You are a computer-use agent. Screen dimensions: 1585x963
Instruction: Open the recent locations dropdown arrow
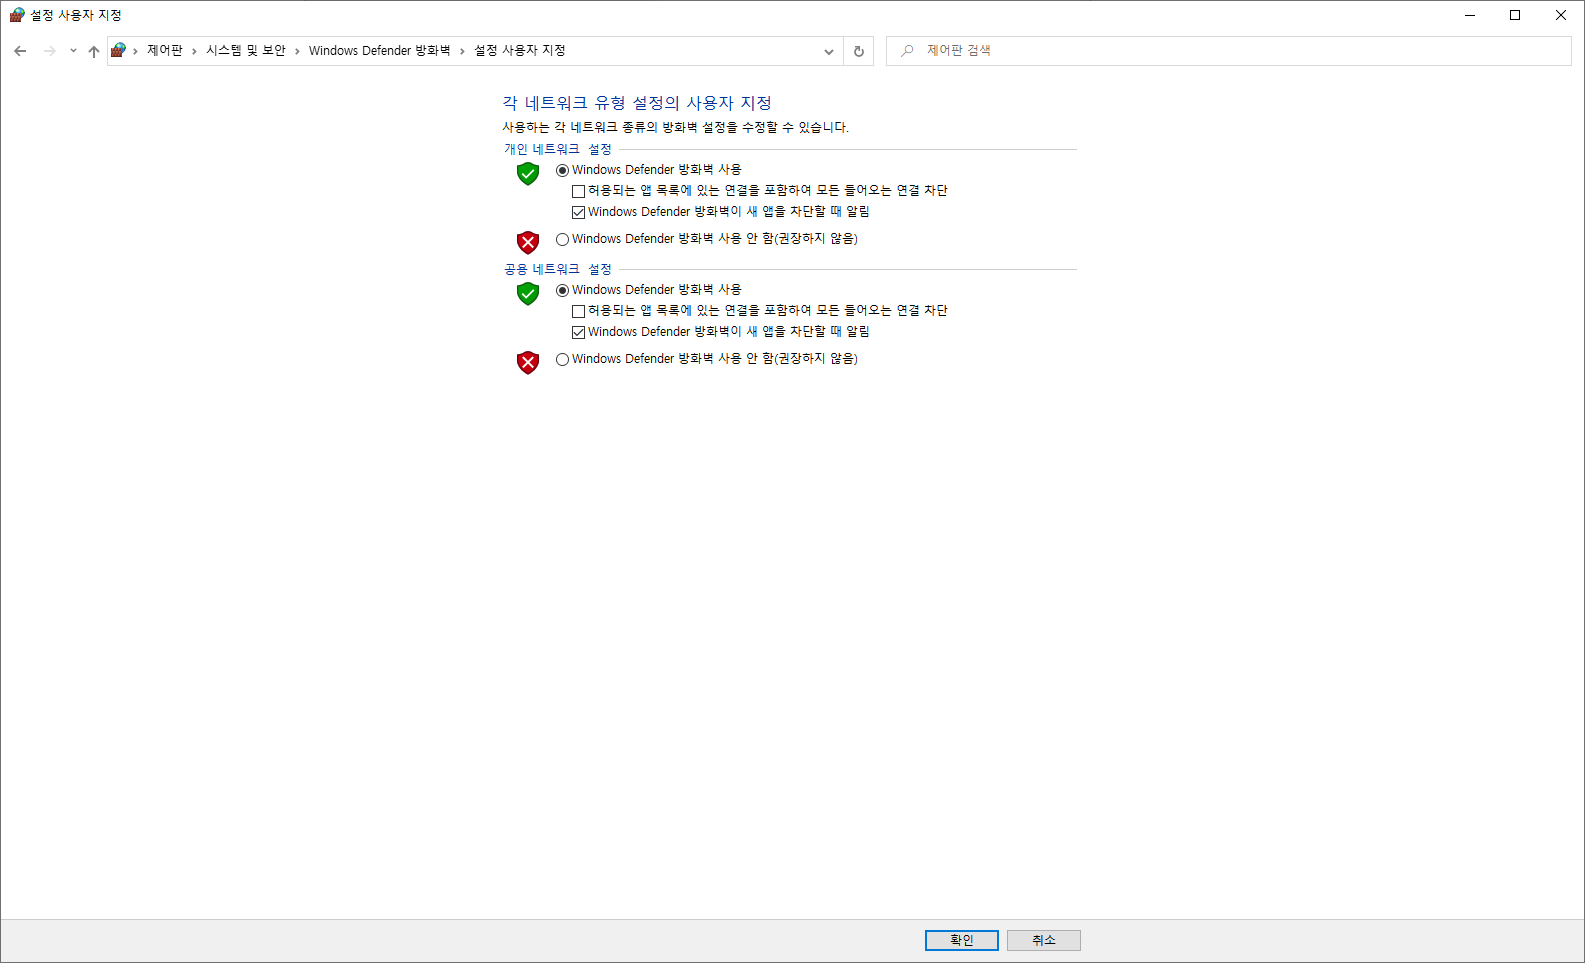click(x=73, y=51)
